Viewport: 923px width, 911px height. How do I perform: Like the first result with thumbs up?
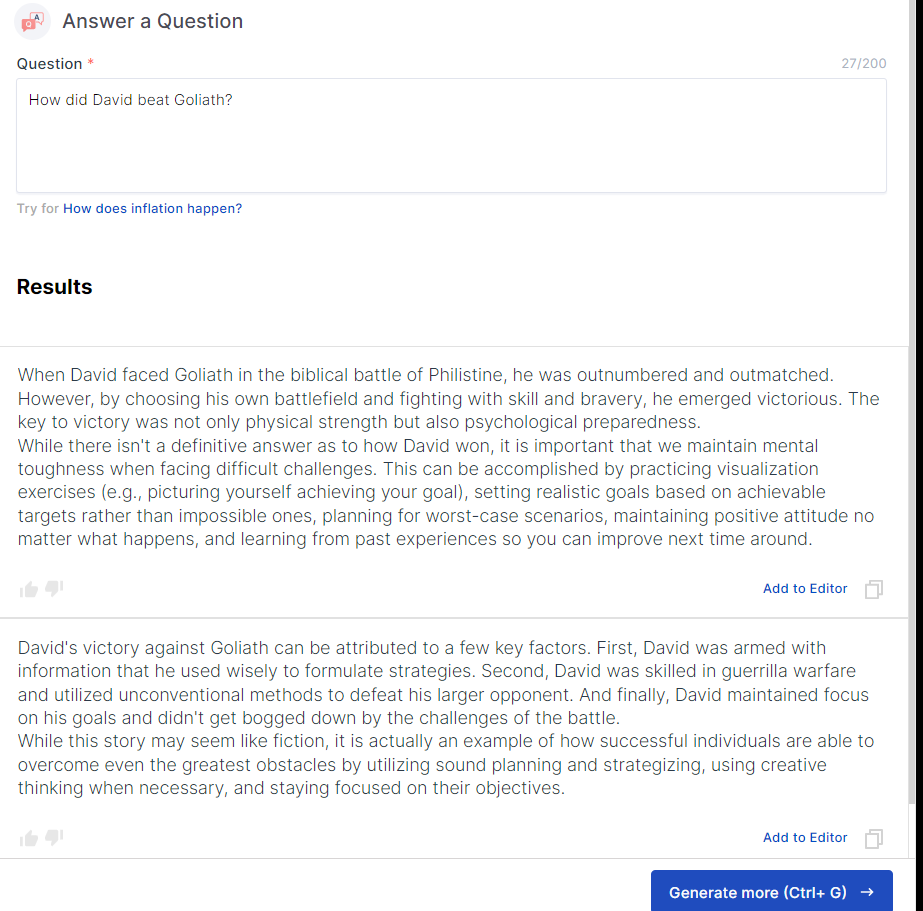pyautogui.click(x=28, y=589)
